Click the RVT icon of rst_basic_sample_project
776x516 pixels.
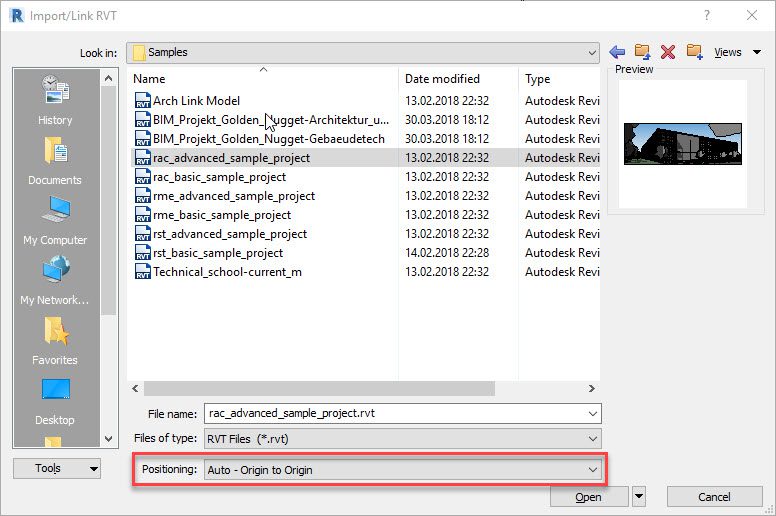[143, 253]
